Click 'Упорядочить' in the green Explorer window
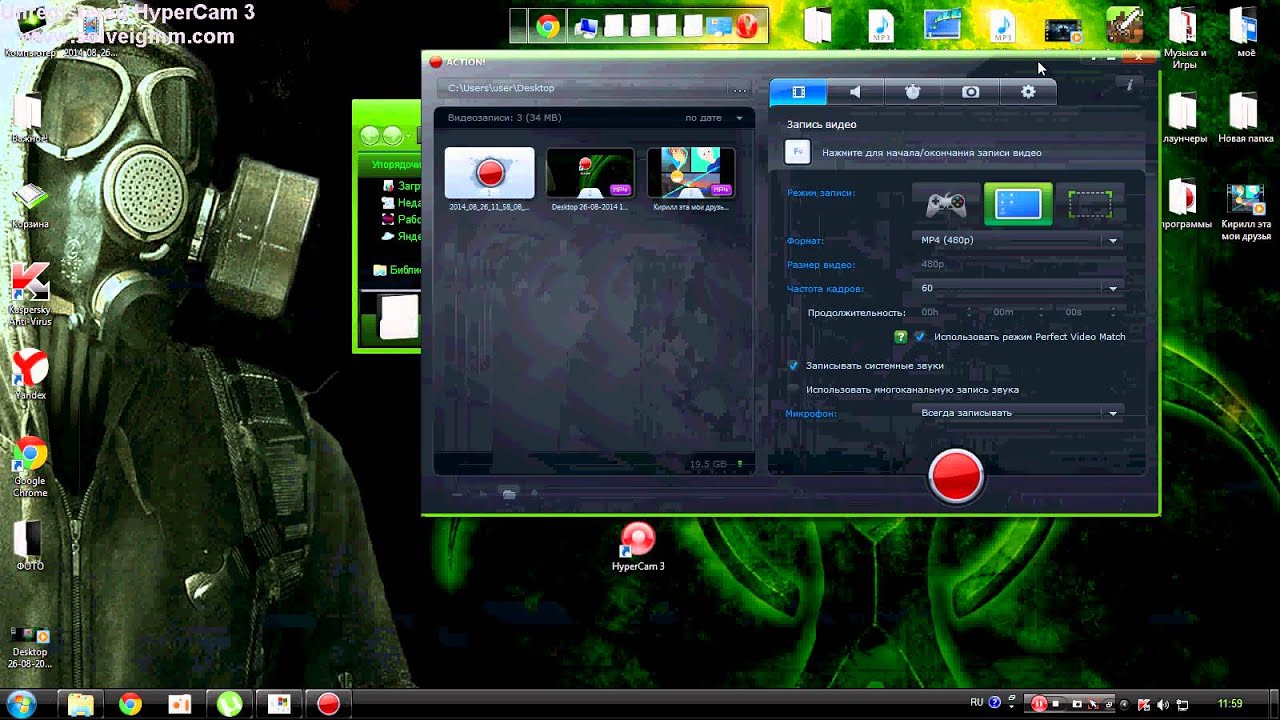The height and width of the screenshot is (720, 1280). (395, 164)
